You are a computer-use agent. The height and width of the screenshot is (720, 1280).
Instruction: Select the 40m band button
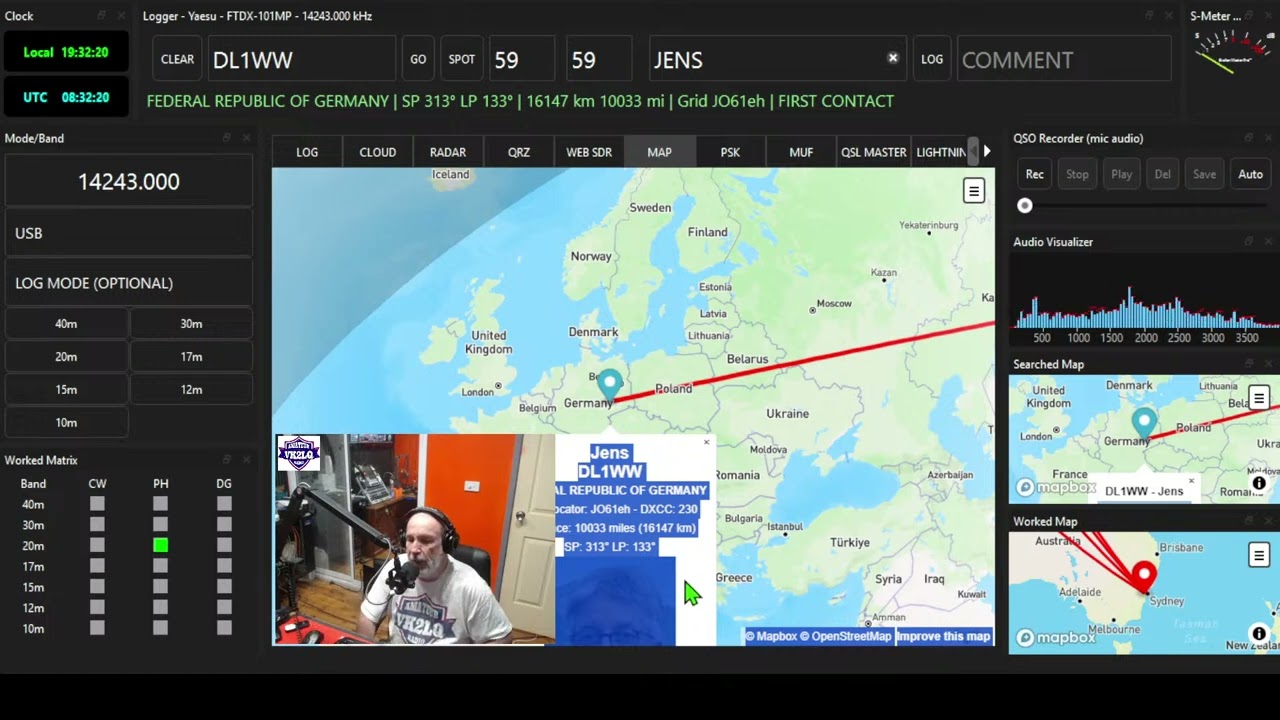66,324
